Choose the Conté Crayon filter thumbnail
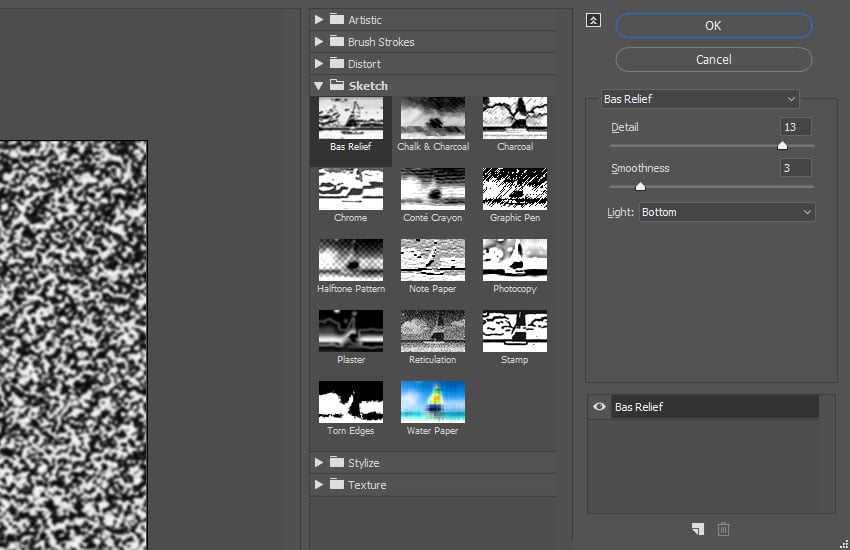 pos(432,189)
